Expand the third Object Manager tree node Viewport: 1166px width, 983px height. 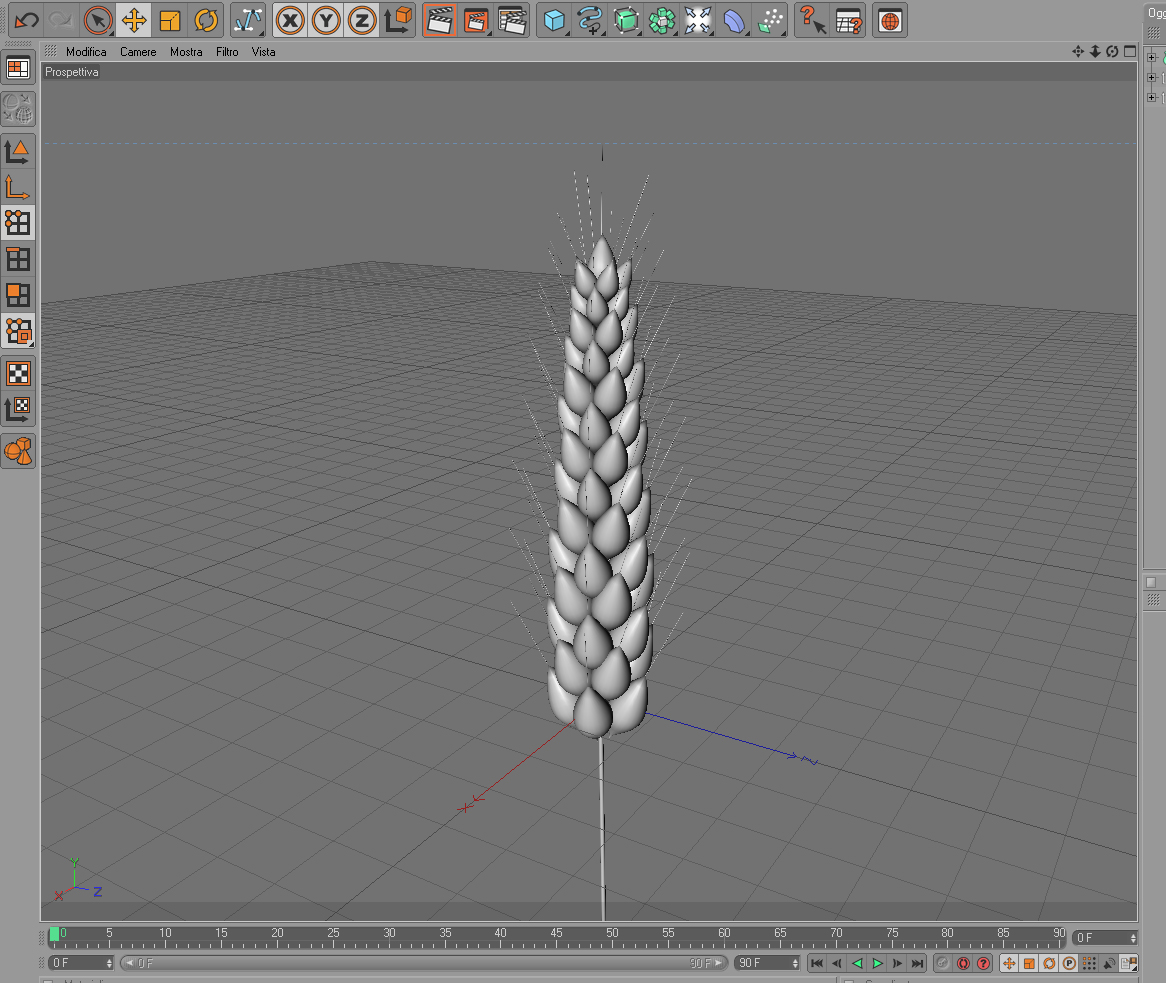pos(1151,97)
